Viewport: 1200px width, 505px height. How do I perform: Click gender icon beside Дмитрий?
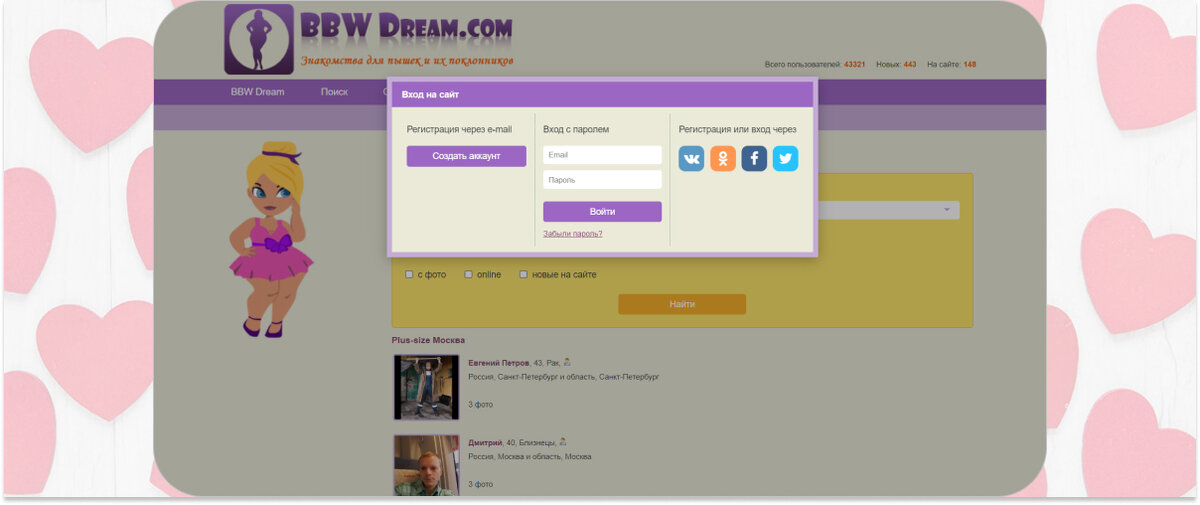563,441
